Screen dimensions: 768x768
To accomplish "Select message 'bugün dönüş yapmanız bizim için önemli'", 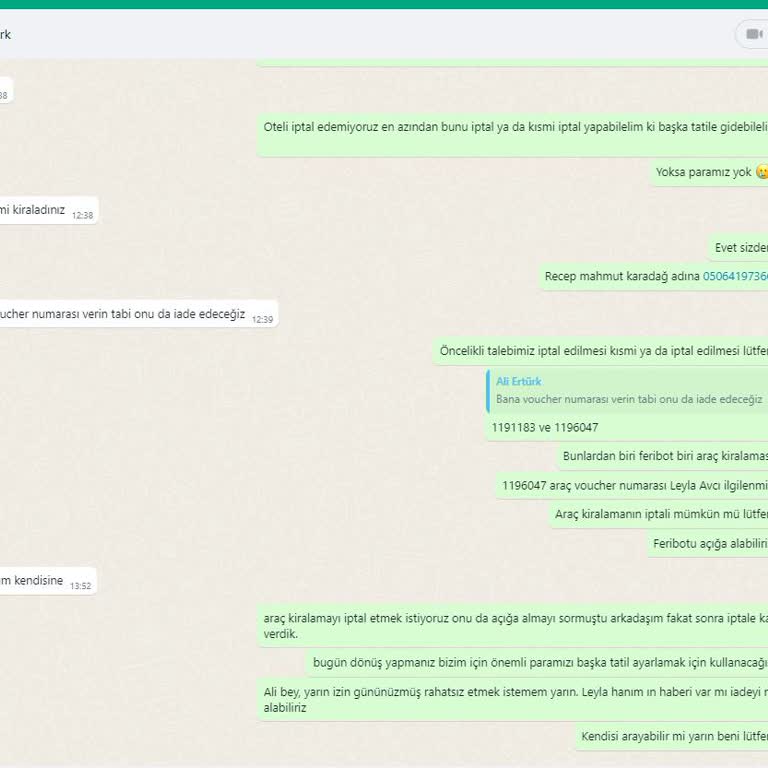I will pos(537,663).
